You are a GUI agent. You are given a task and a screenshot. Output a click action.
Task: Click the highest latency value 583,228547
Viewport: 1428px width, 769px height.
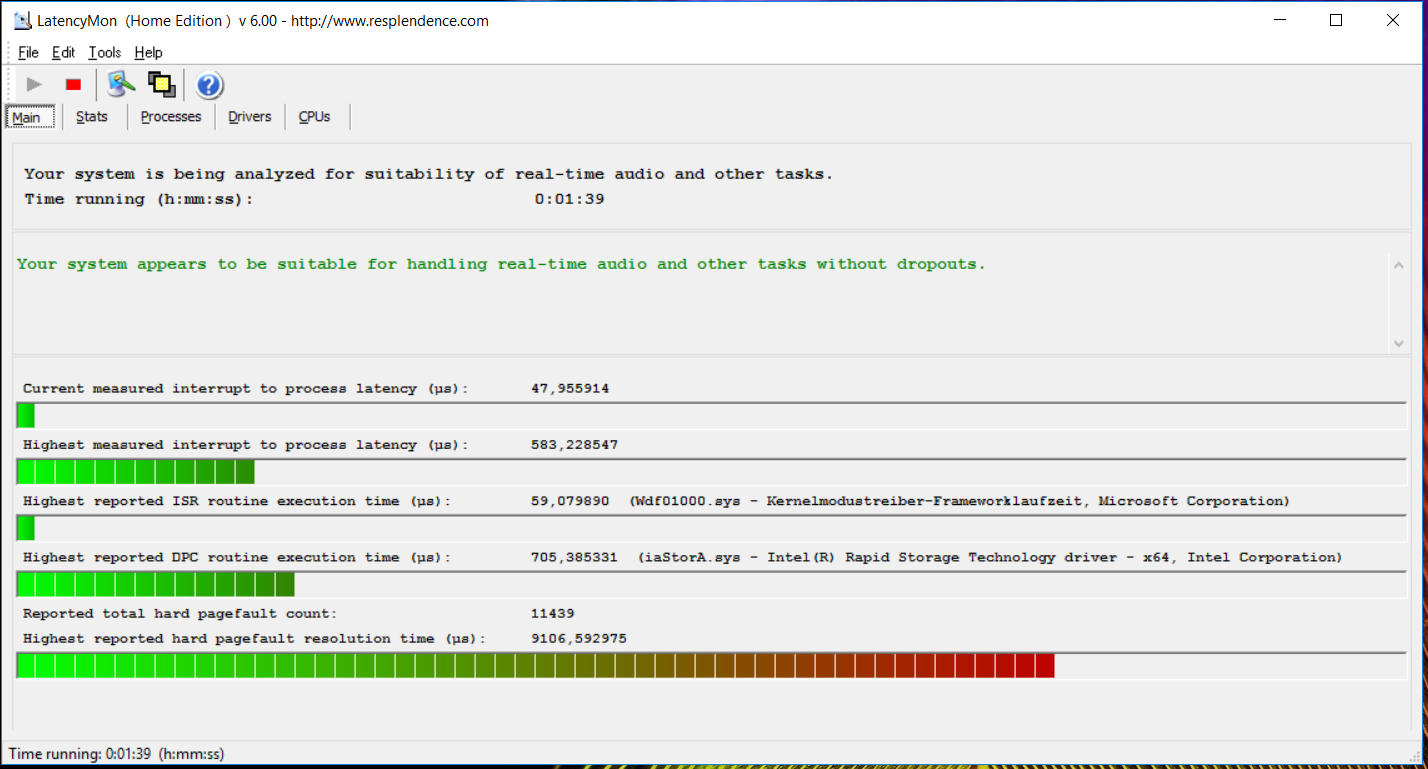(x=574, y=445)
